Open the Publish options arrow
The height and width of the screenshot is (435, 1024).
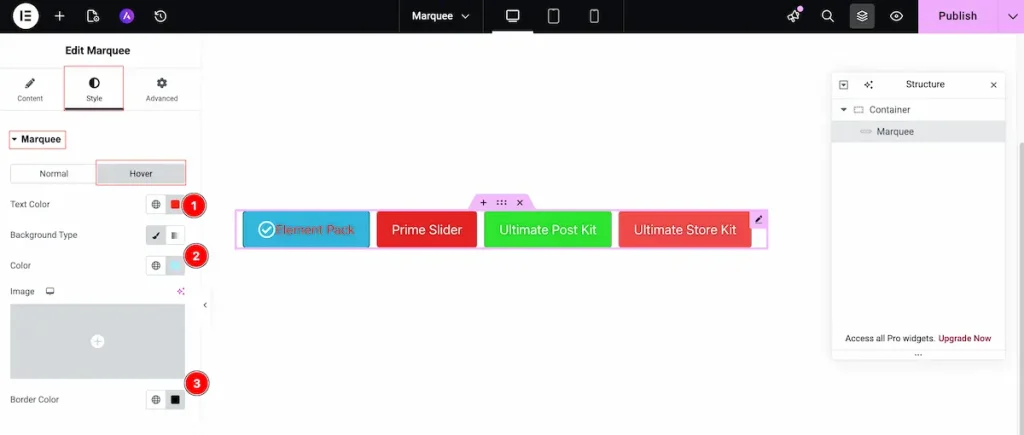point(1011,16)
